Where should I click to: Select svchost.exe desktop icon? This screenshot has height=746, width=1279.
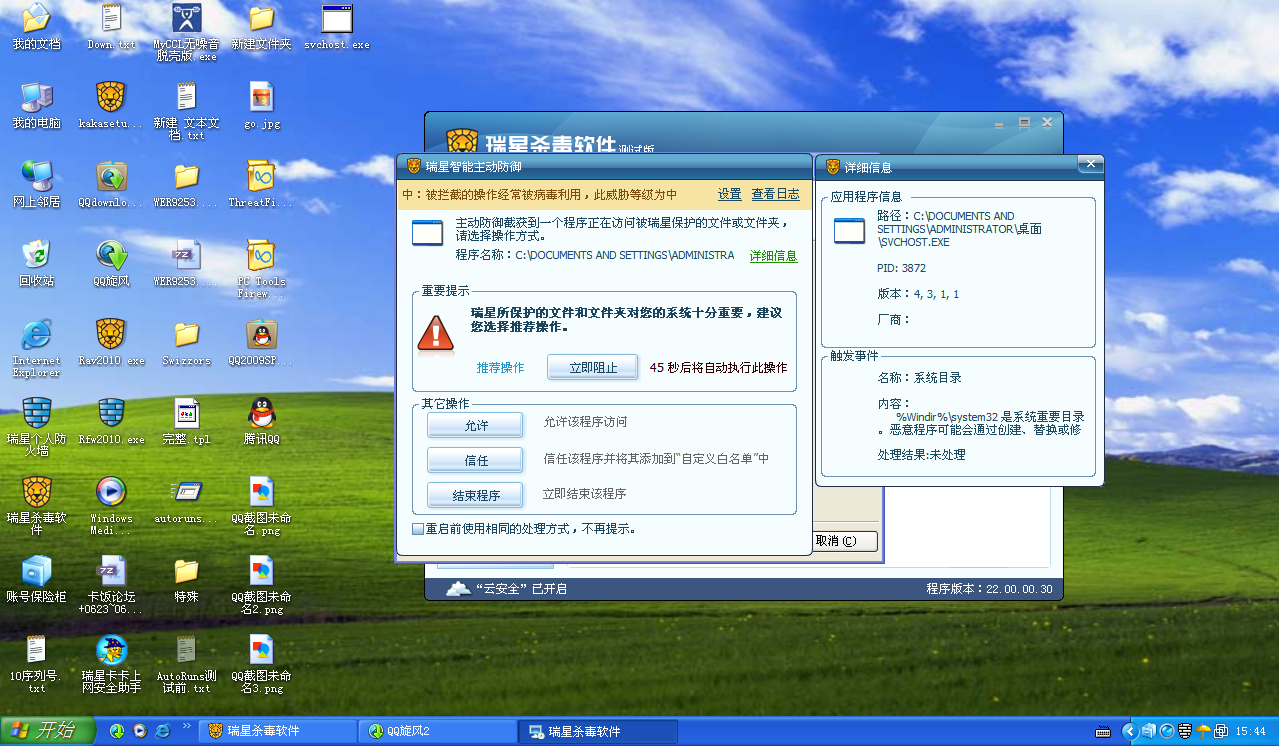pos(337,27)
